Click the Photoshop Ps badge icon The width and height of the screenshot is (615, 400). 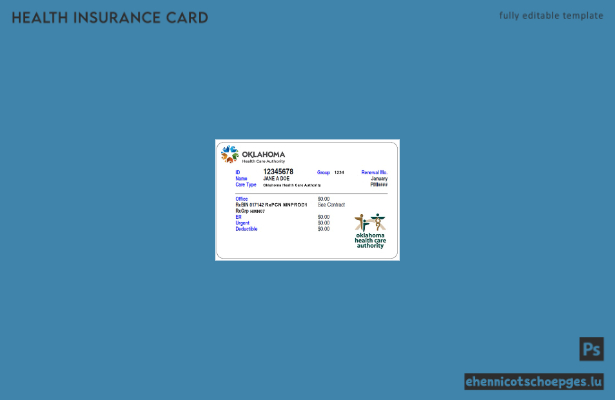pos(591,349)
